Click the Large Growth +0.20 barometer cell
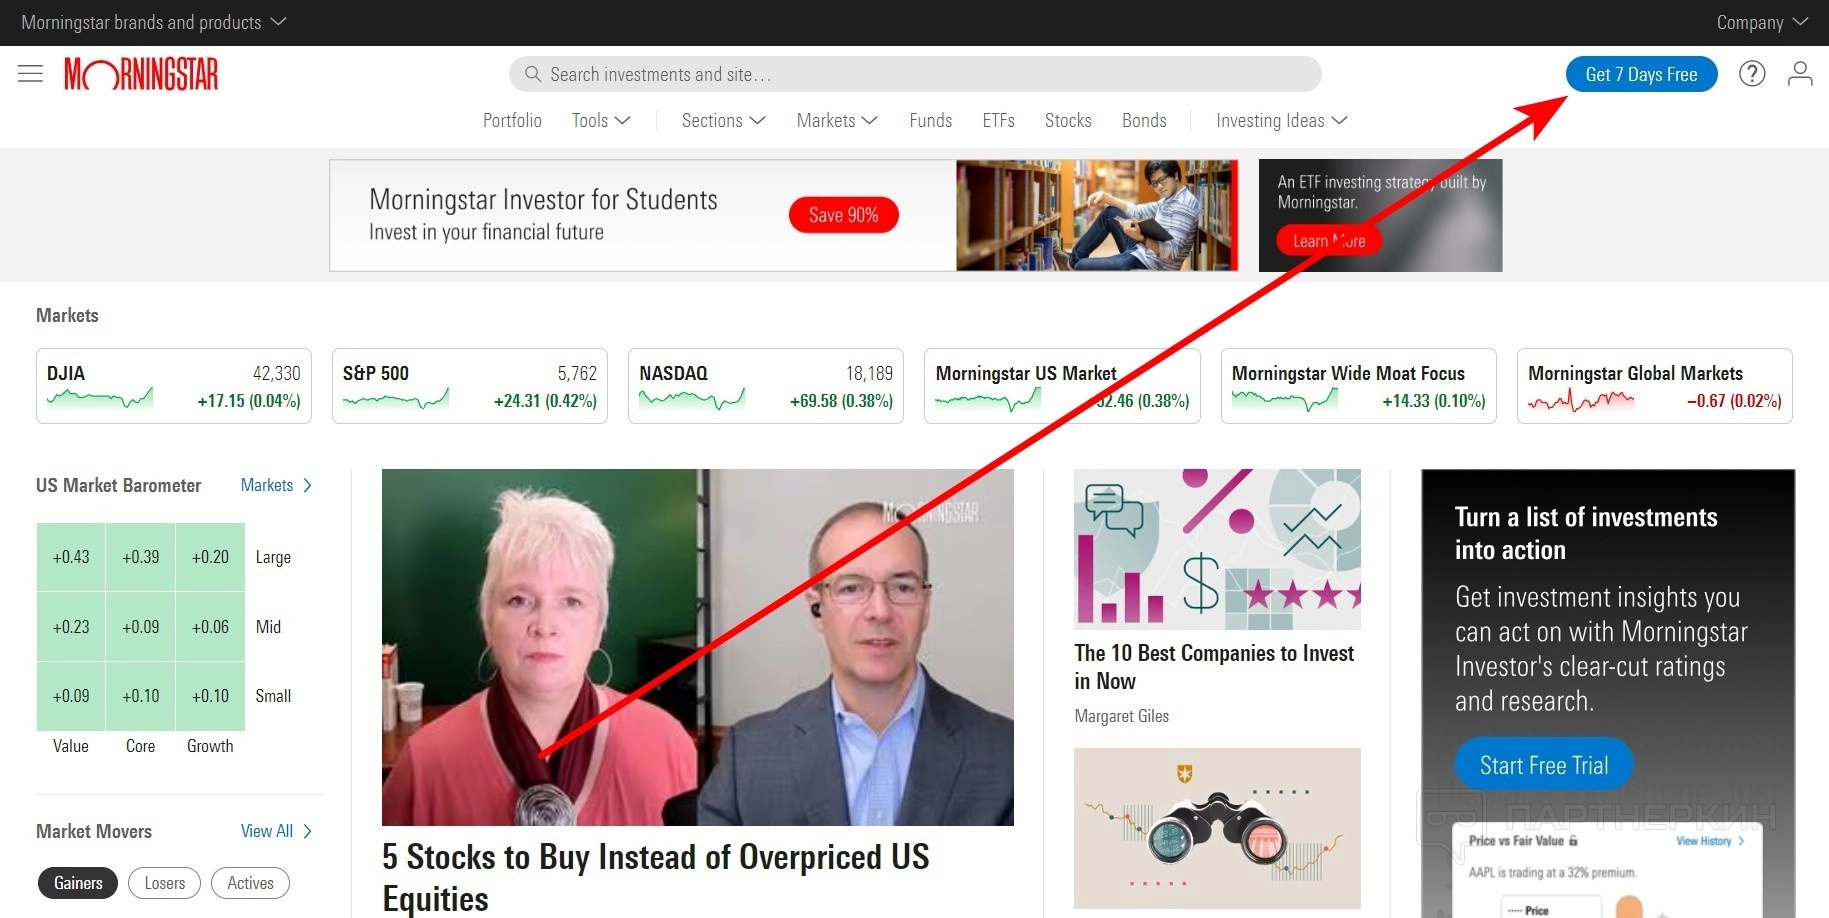The width and height of the screenshot is (1829, 918). (210, 557)
